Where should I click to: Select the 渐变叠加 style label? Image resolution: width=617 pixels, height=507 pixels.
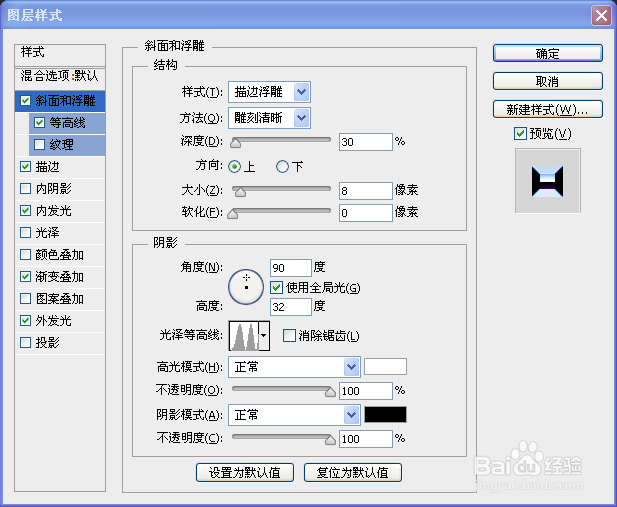pos(59,277)
